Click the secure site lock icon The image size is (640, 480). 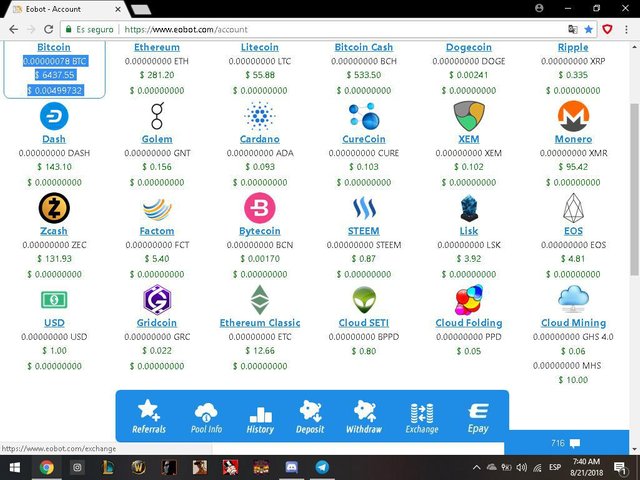69,29
